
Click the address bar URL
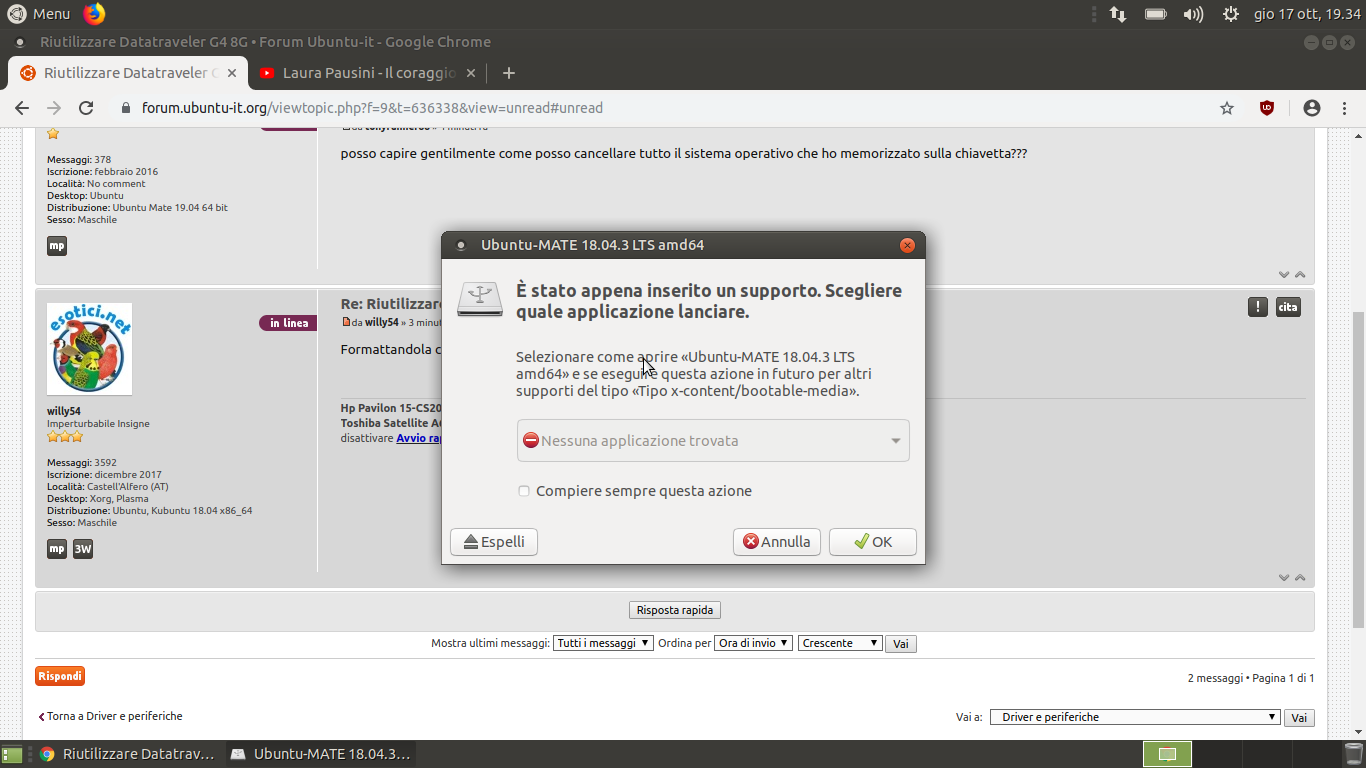click(372, 108)
